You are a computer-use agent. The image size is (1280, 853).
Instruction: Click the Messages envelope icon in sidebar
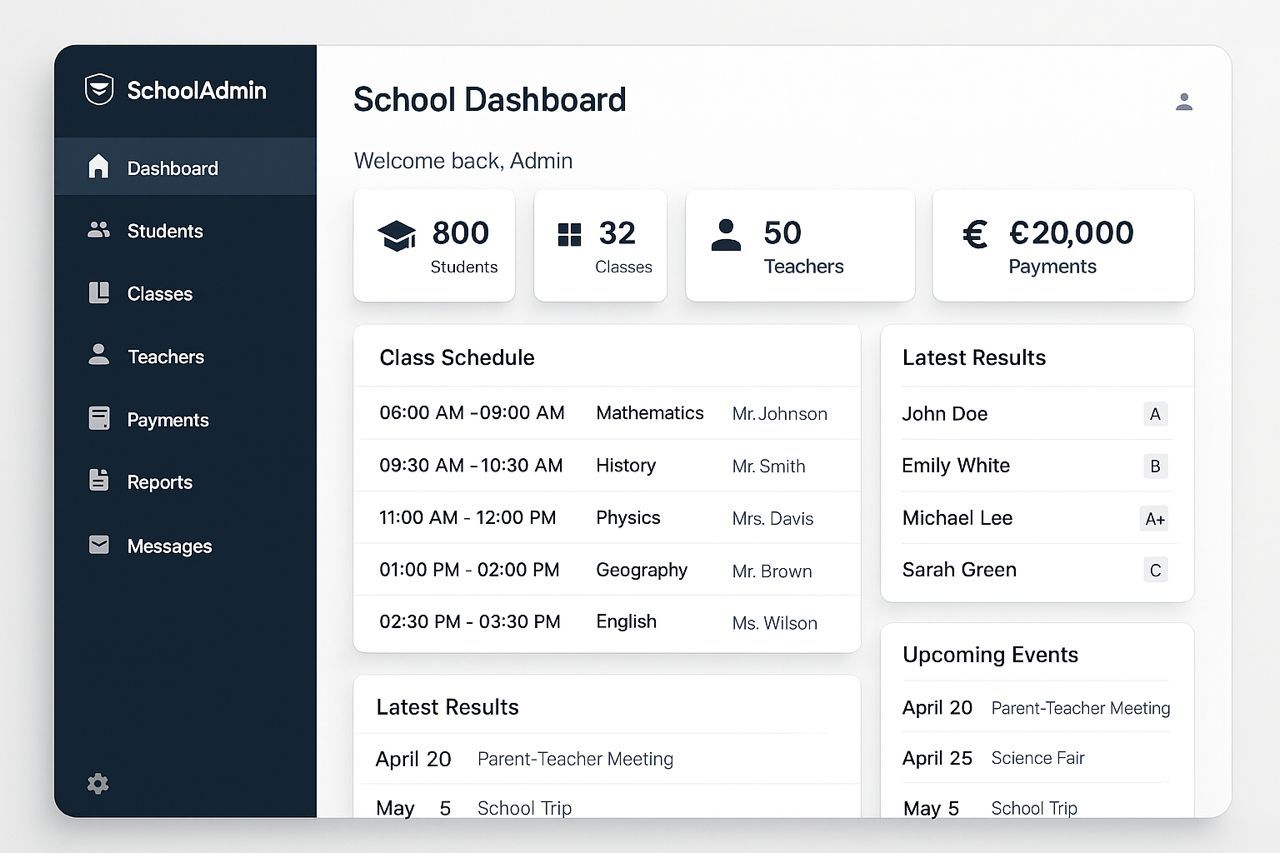(x=98, y=545)
